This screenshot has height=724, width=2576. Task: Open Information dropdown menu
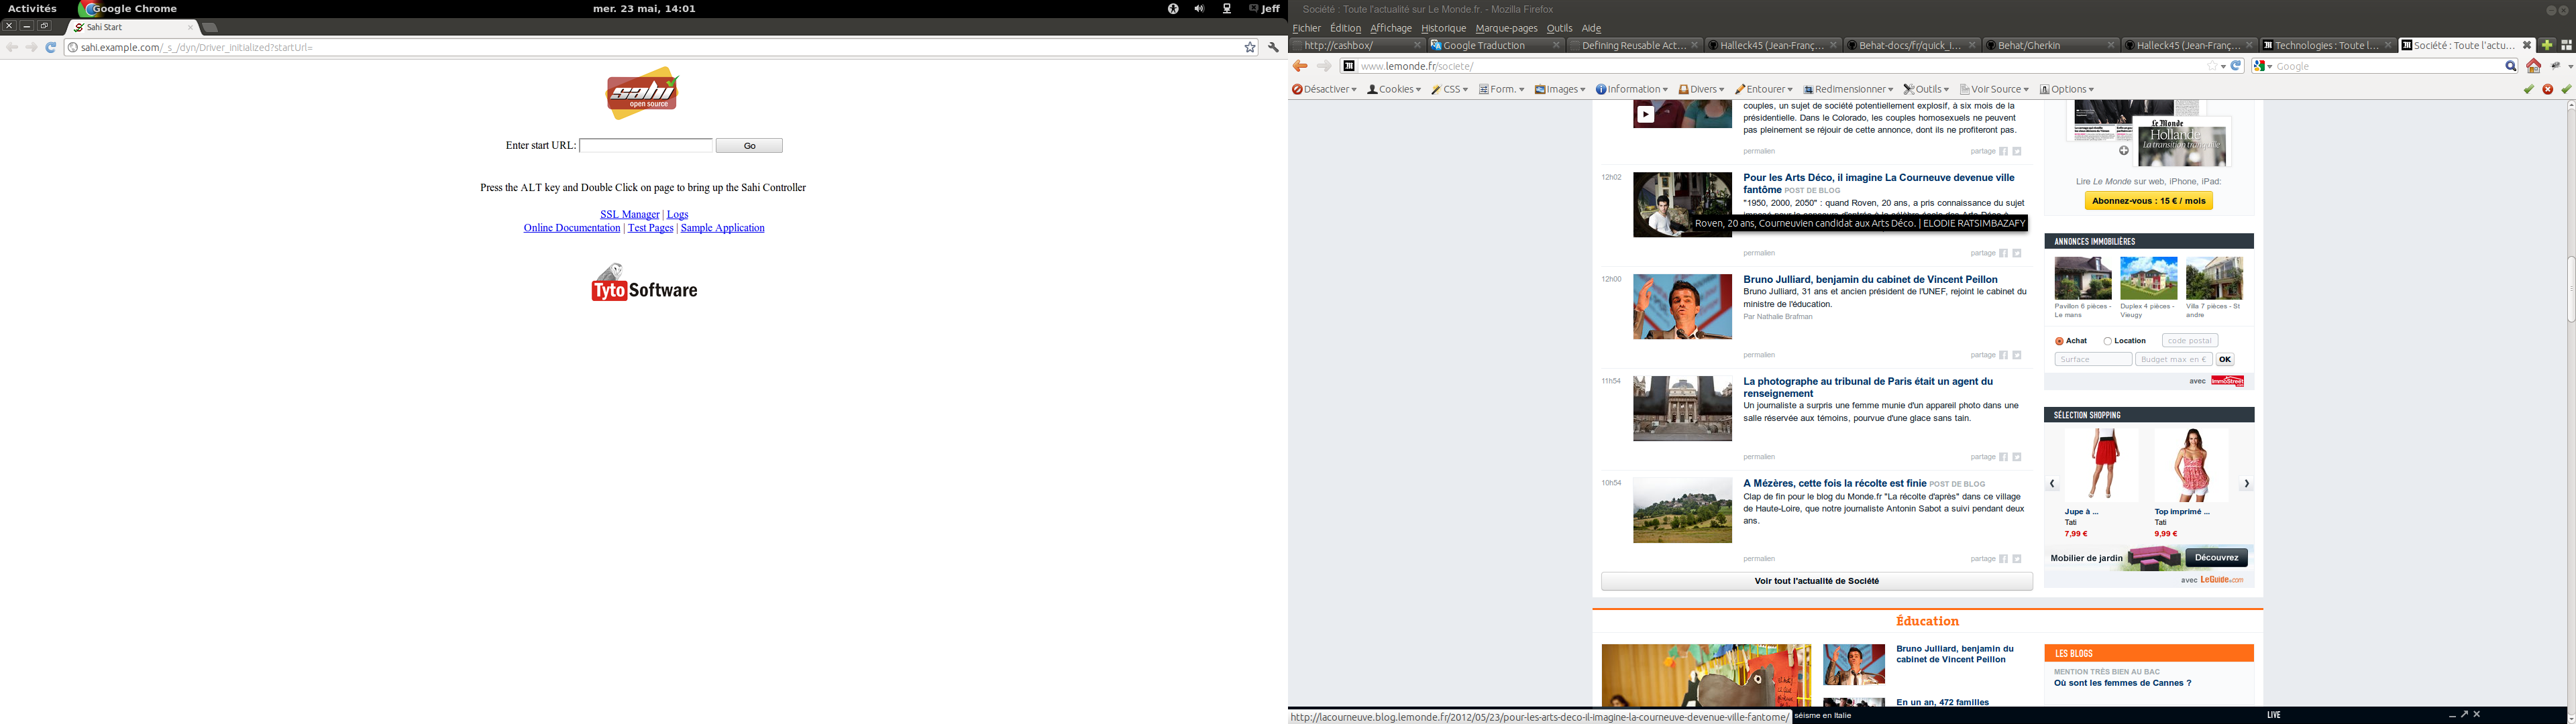1632,89
